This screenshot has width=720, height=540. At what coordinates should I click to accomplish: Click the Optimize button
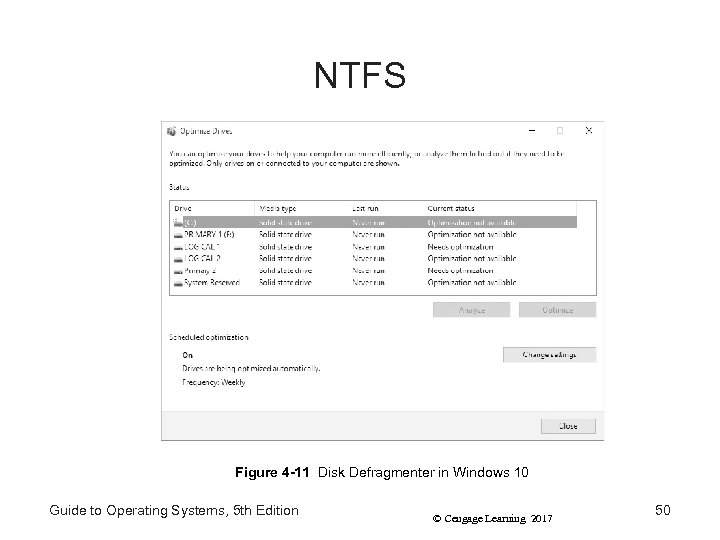coord(557,310)
